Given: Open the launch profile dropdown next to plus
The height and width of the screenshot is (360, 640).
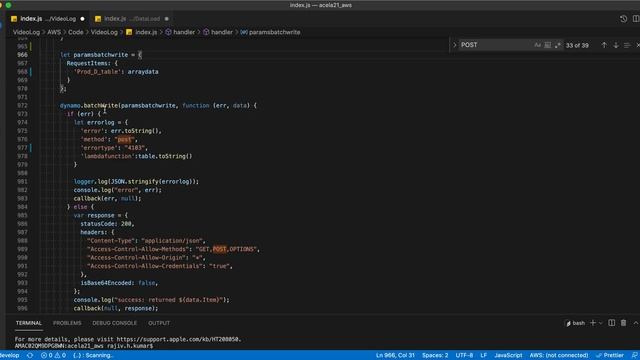Looking at the screenshot, I should (x=600, y=323).
